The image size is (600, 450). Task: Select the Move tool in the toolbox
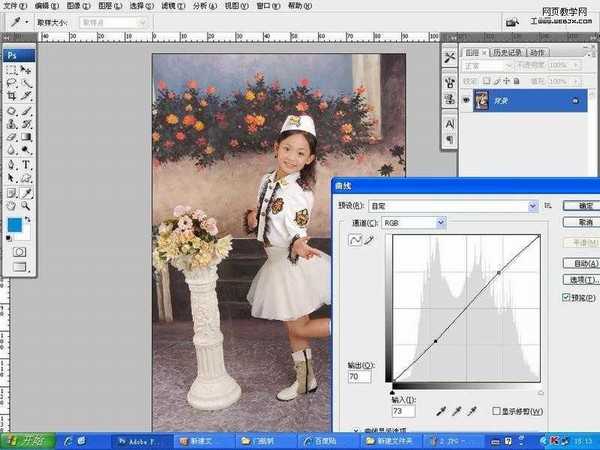tap(26, 71)
